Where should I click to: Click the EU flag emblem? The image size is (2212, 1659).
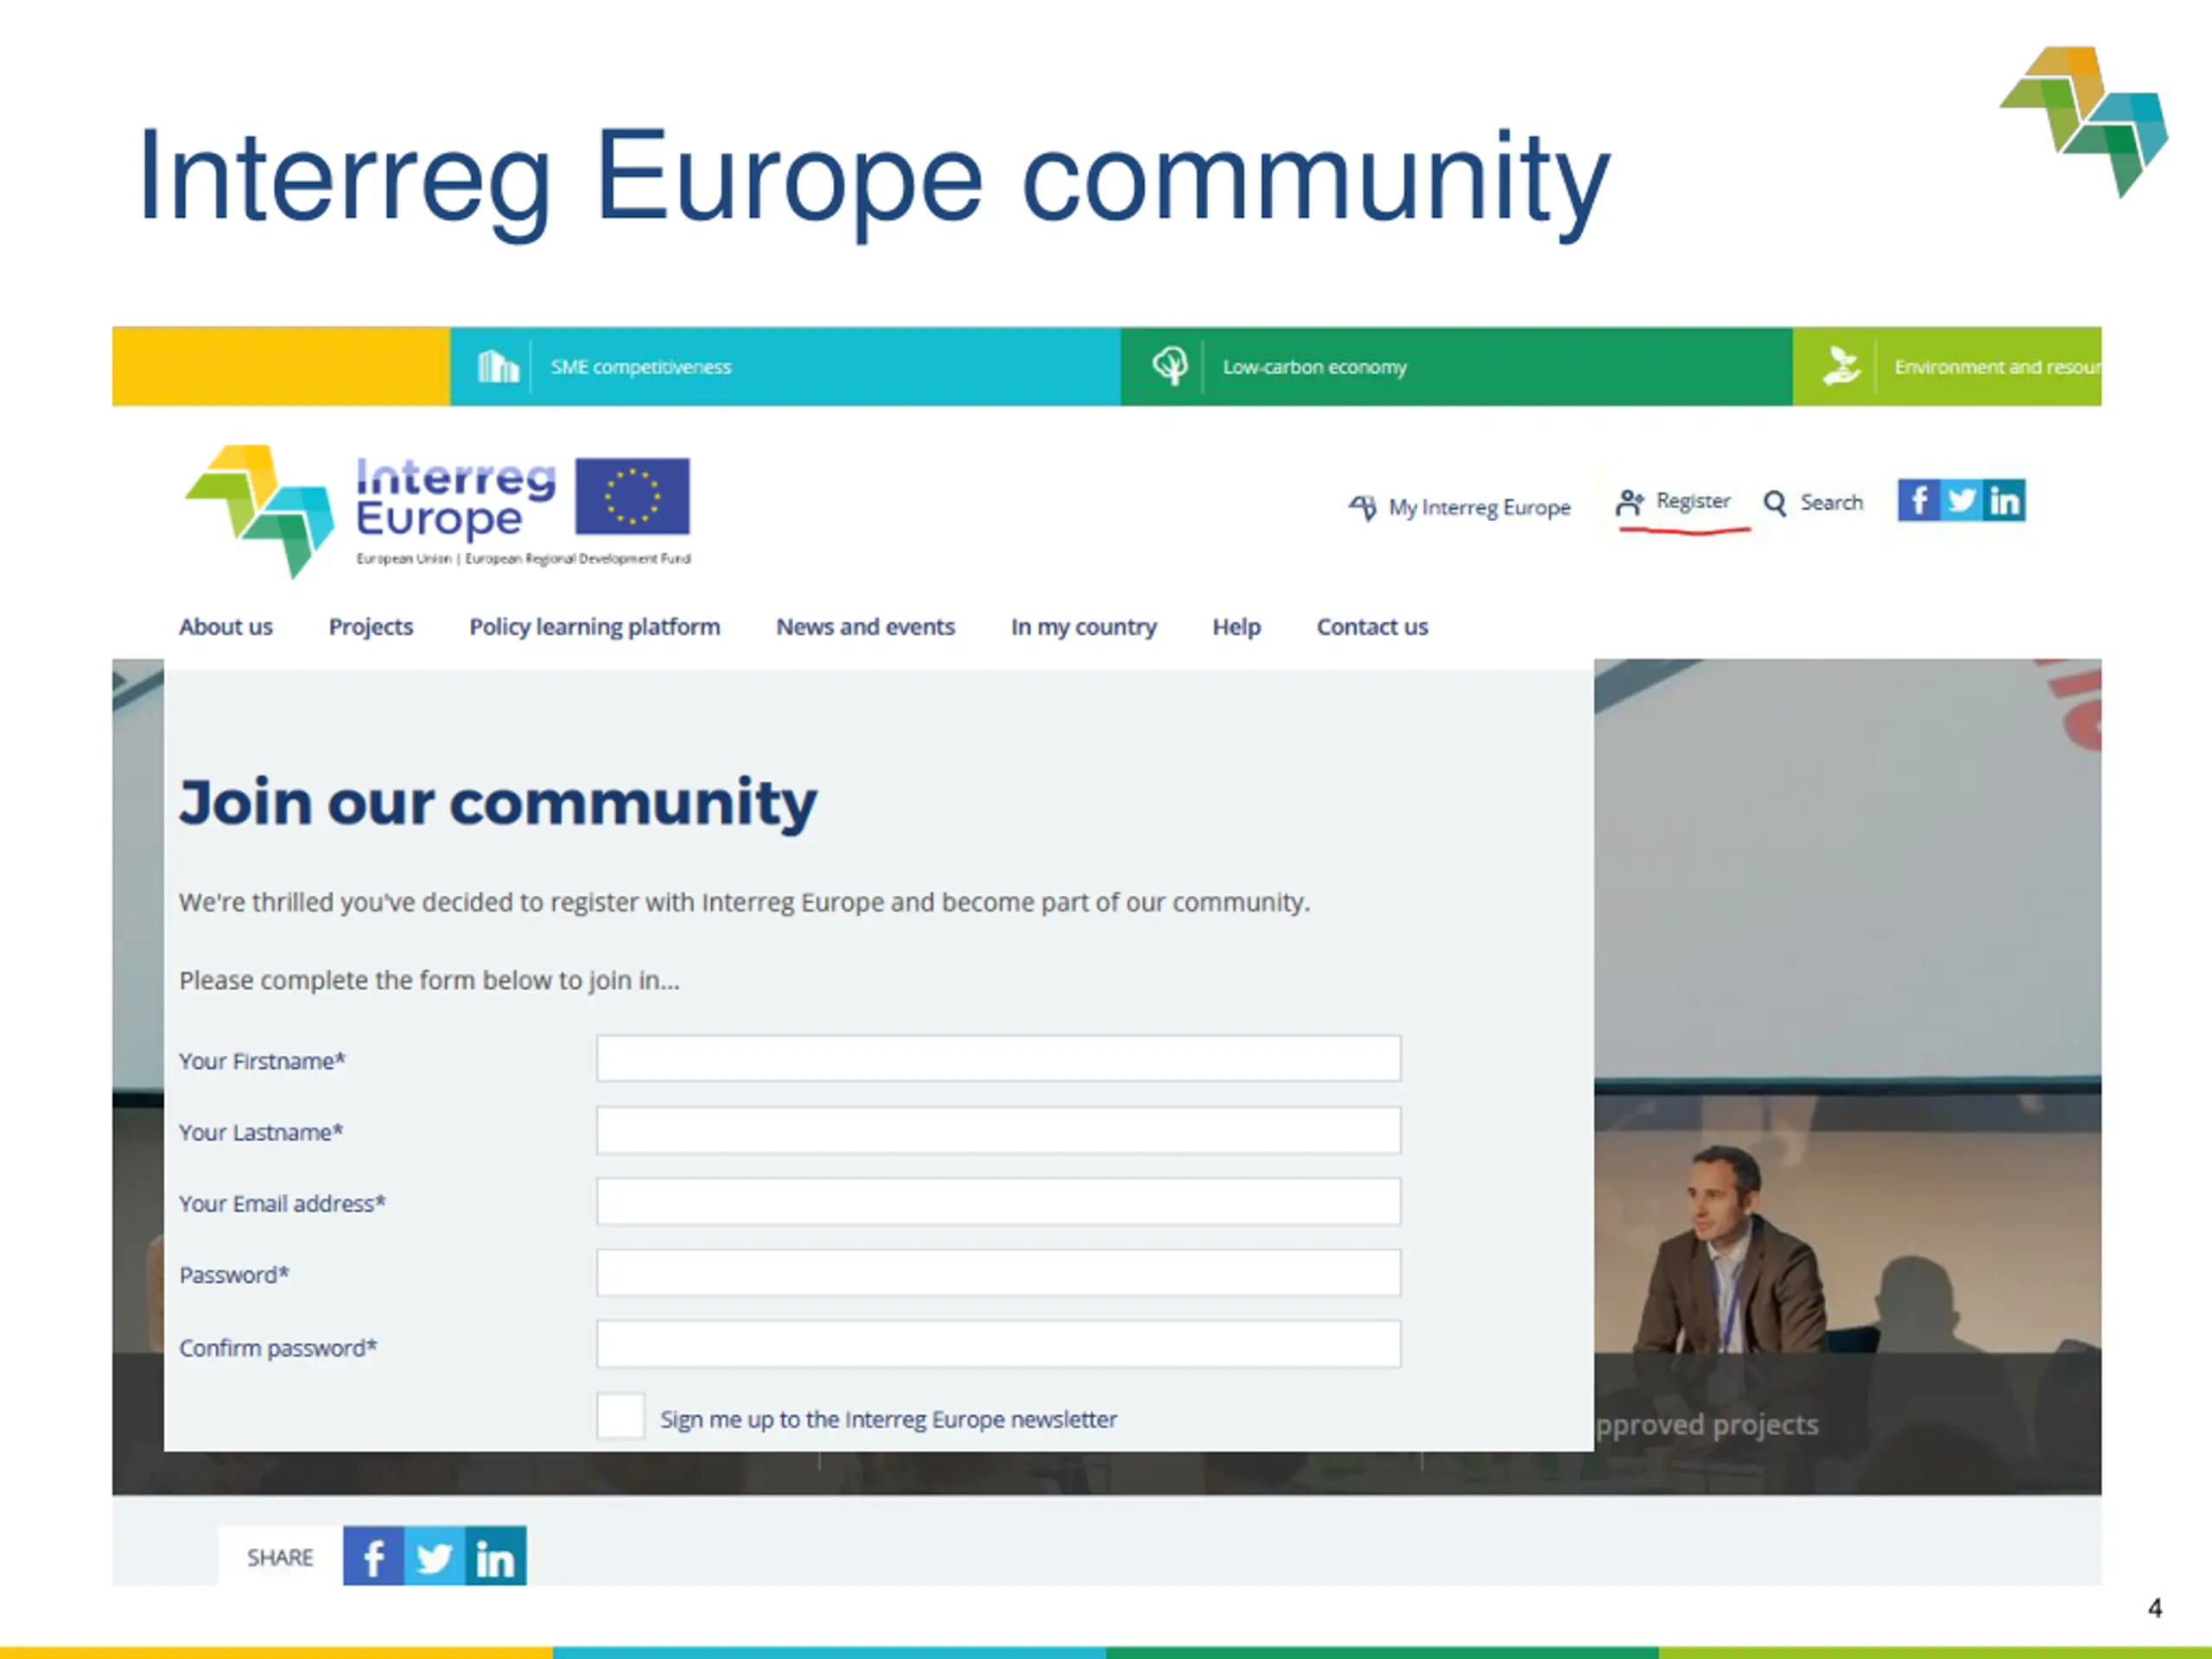[632, 496]
